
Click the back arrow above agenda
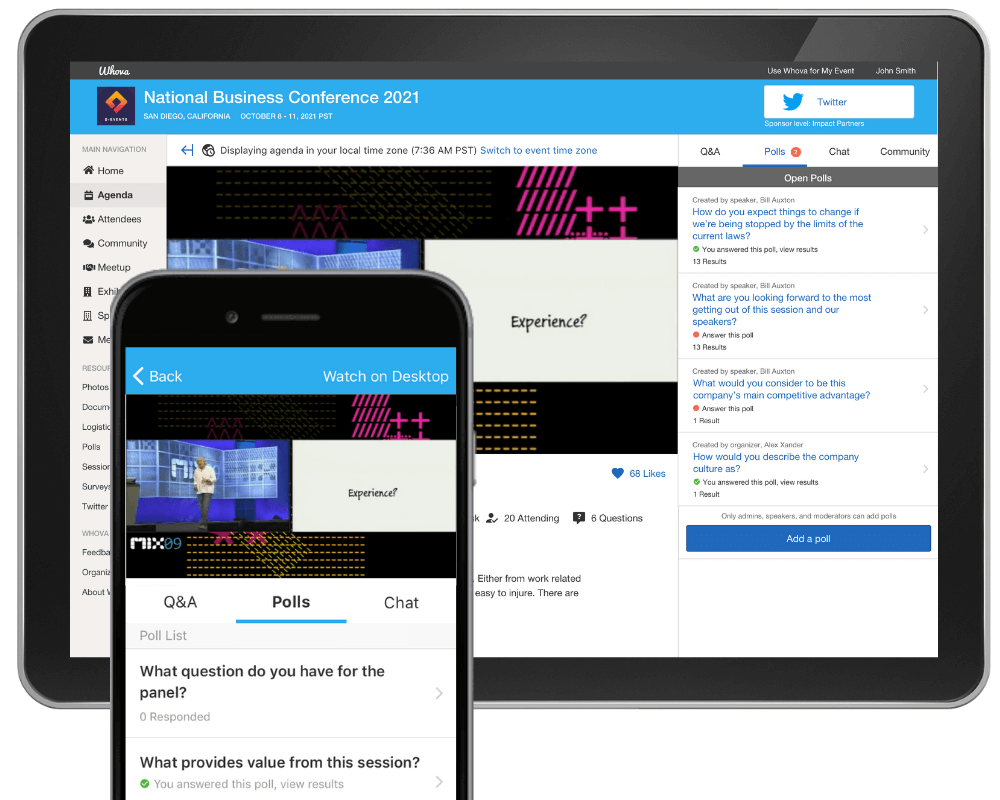pos(187,150)
